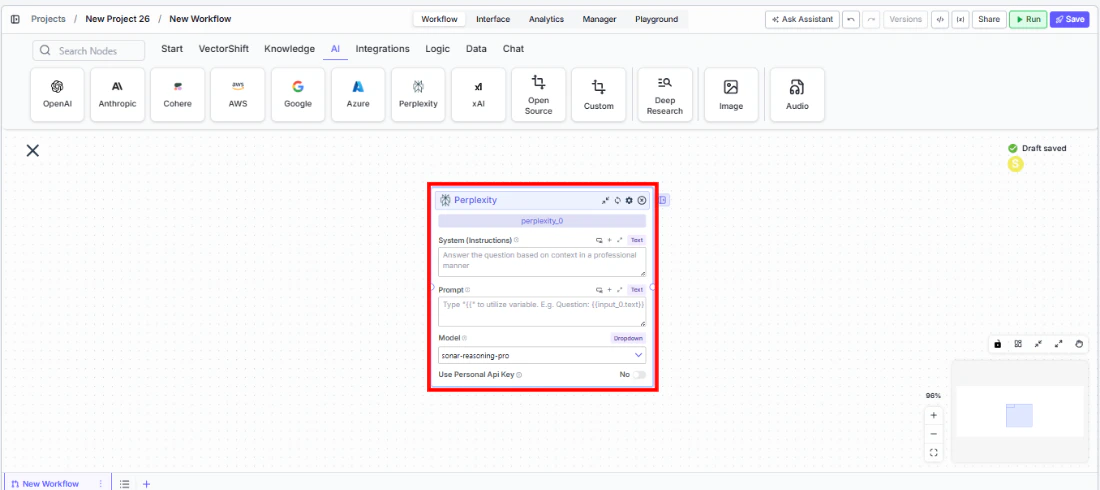Expand the Prompt field
1100x490 pixels.
[x=619, y=289]
